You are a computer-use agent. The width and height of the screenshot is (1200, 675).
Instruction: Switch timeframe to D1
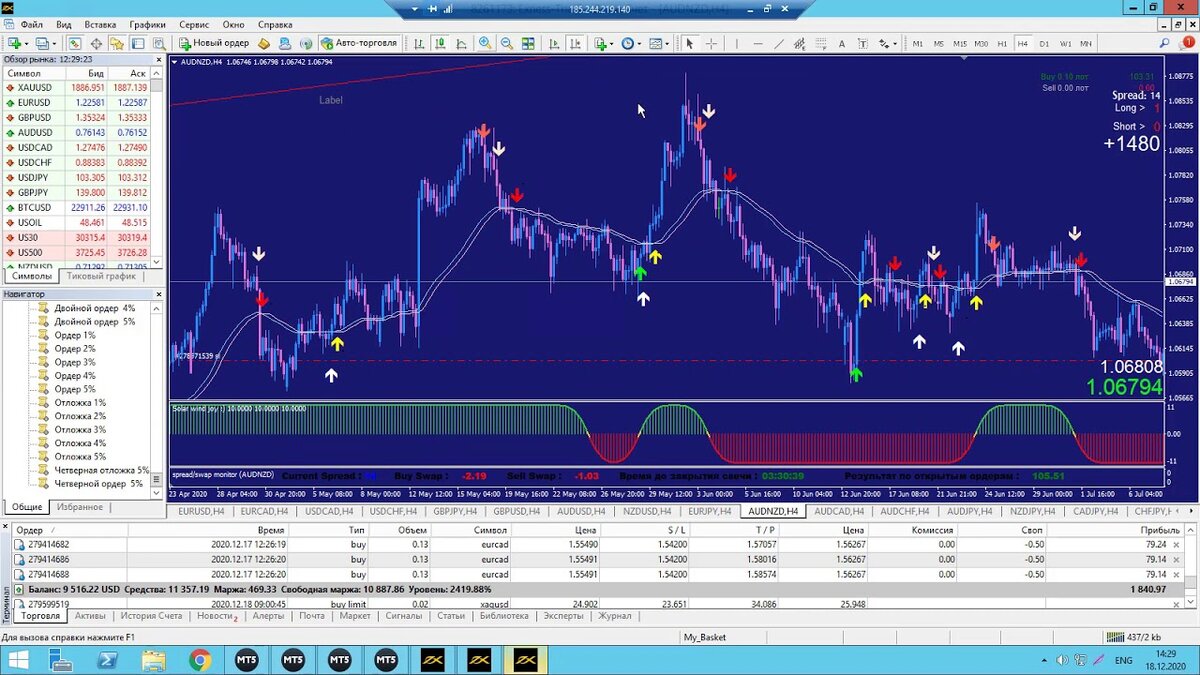point(1044,43)
